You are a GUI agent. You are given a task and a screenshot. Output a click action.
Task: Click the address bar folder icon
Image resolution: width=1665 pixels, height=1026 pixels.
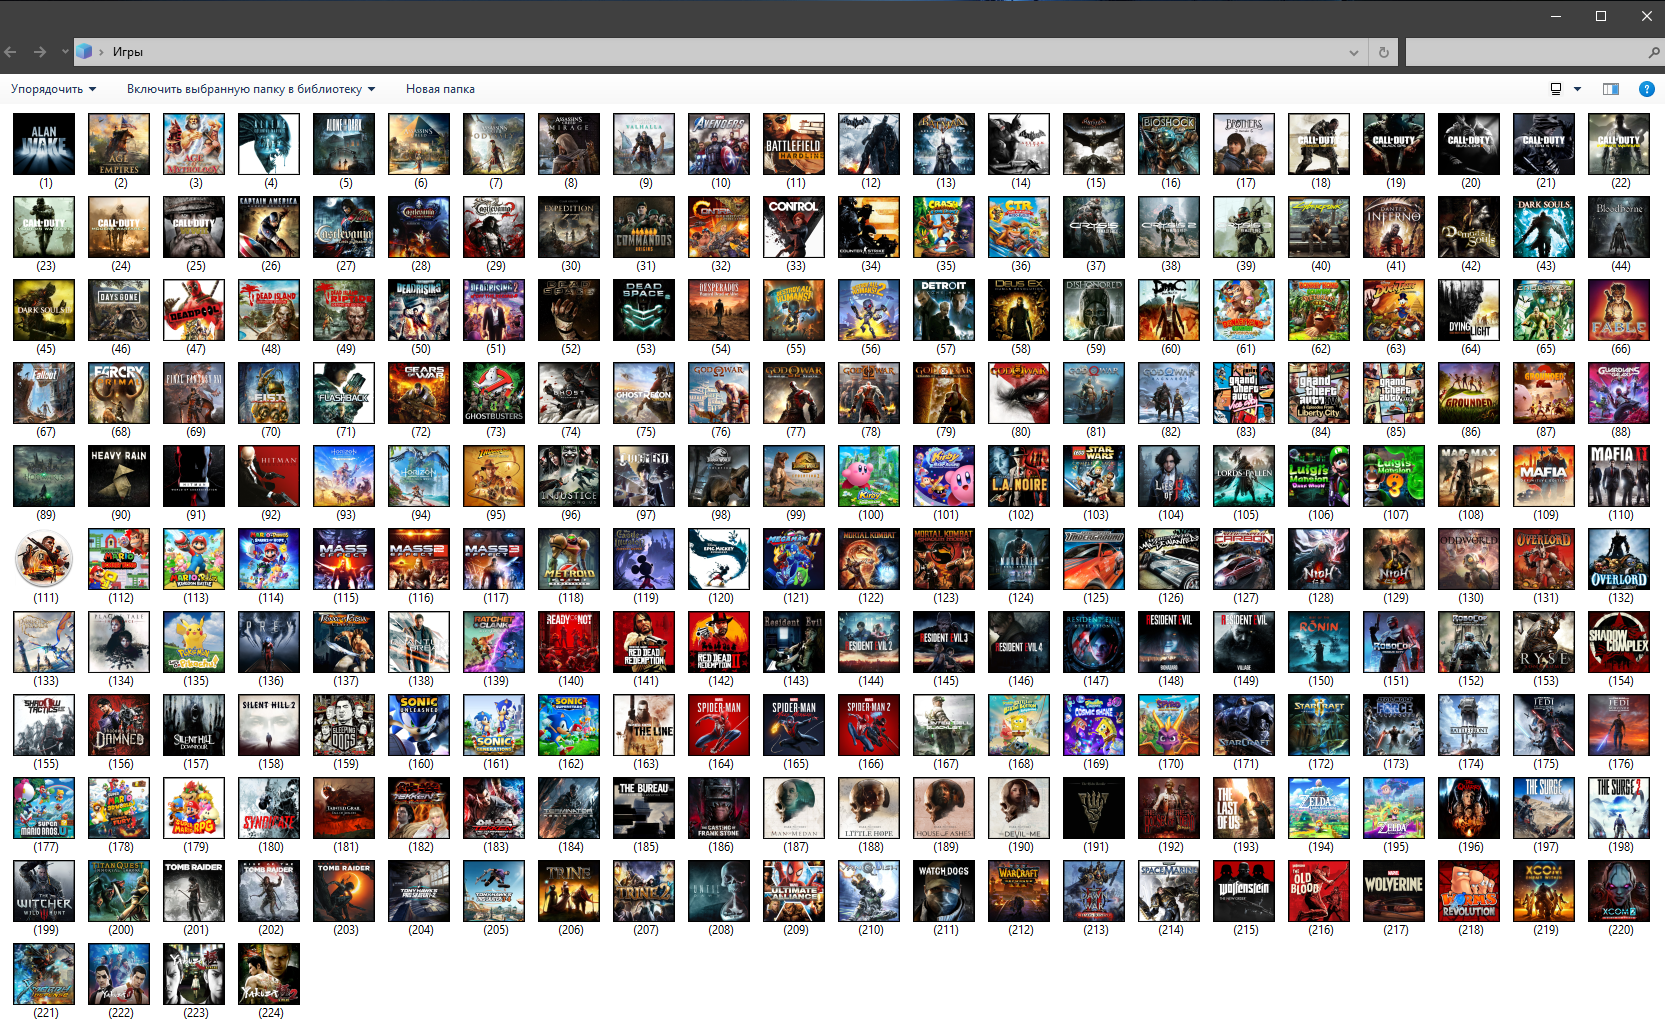[x=84, y=51]
